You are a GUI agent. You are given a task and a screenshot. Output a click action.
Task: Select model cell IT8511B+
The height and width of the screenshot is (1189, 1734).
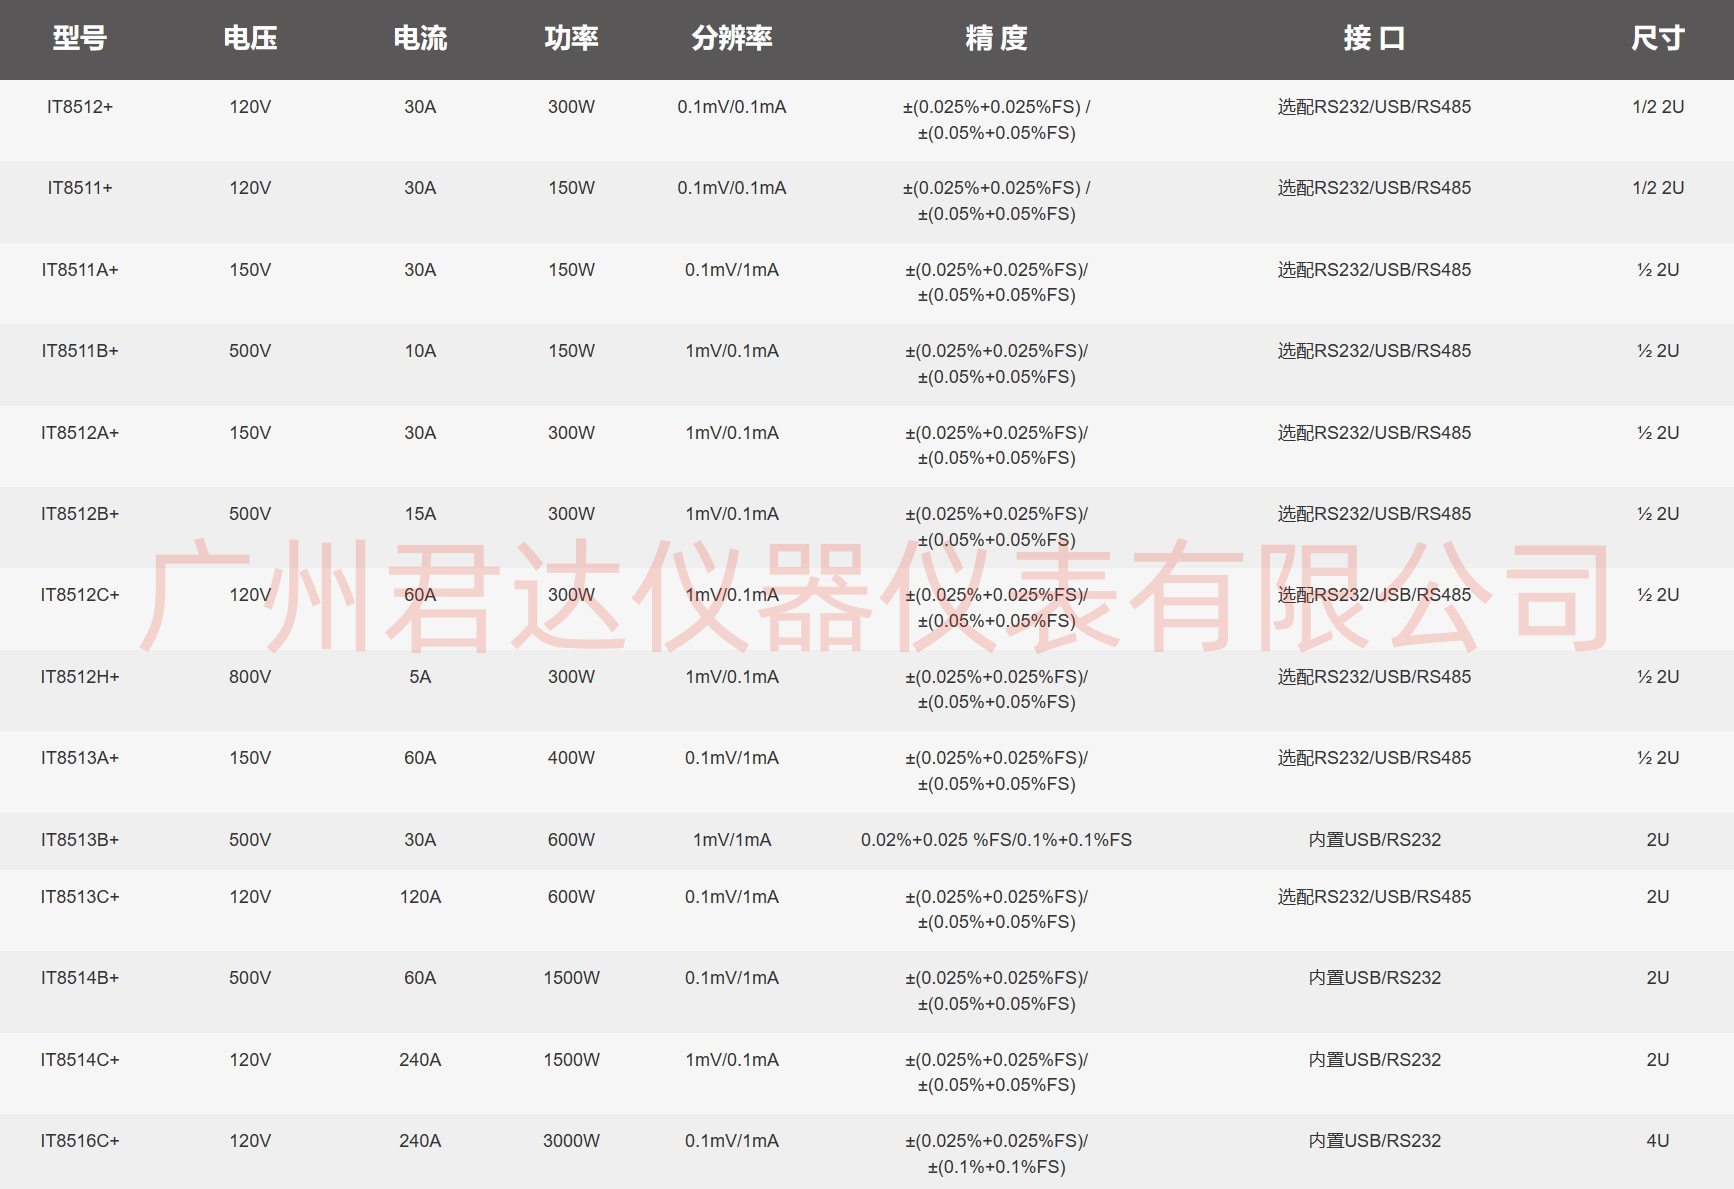[80, 351]
